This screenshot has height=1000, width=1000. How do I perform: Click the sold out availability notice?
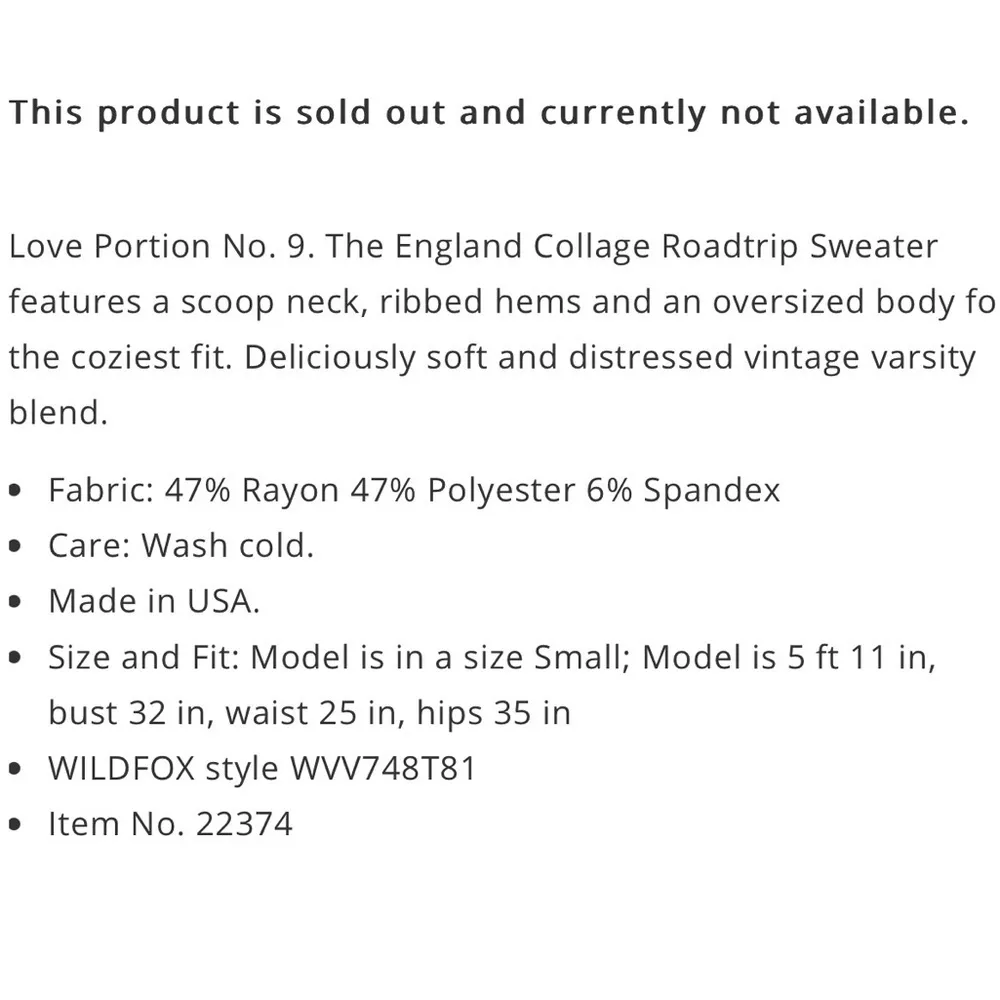(x=488, y=113)
